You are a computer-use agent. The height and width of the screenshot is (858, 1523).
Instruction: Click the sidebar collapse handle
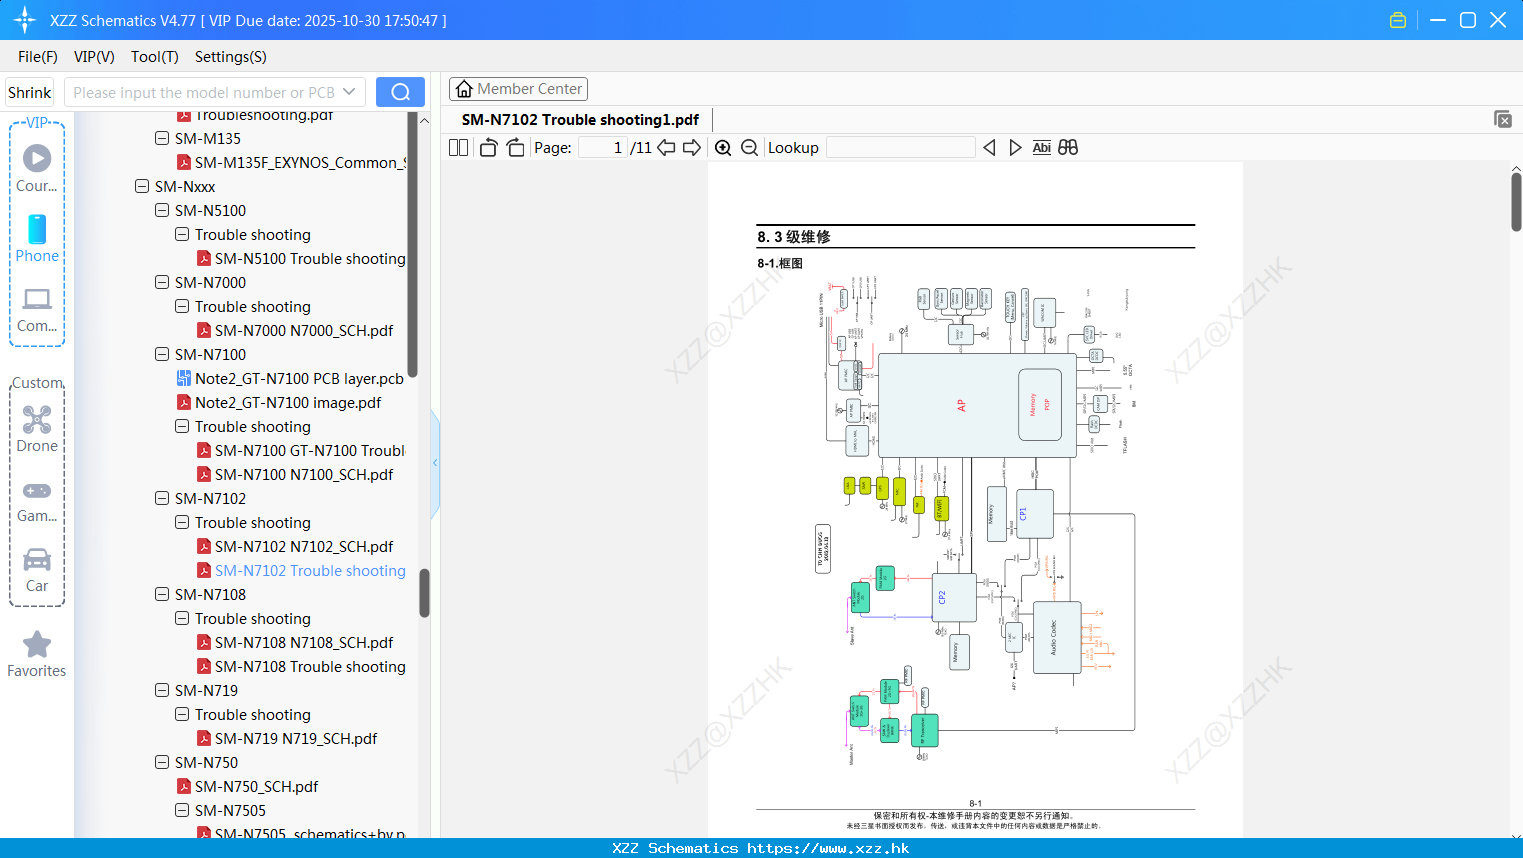(435, 463)
